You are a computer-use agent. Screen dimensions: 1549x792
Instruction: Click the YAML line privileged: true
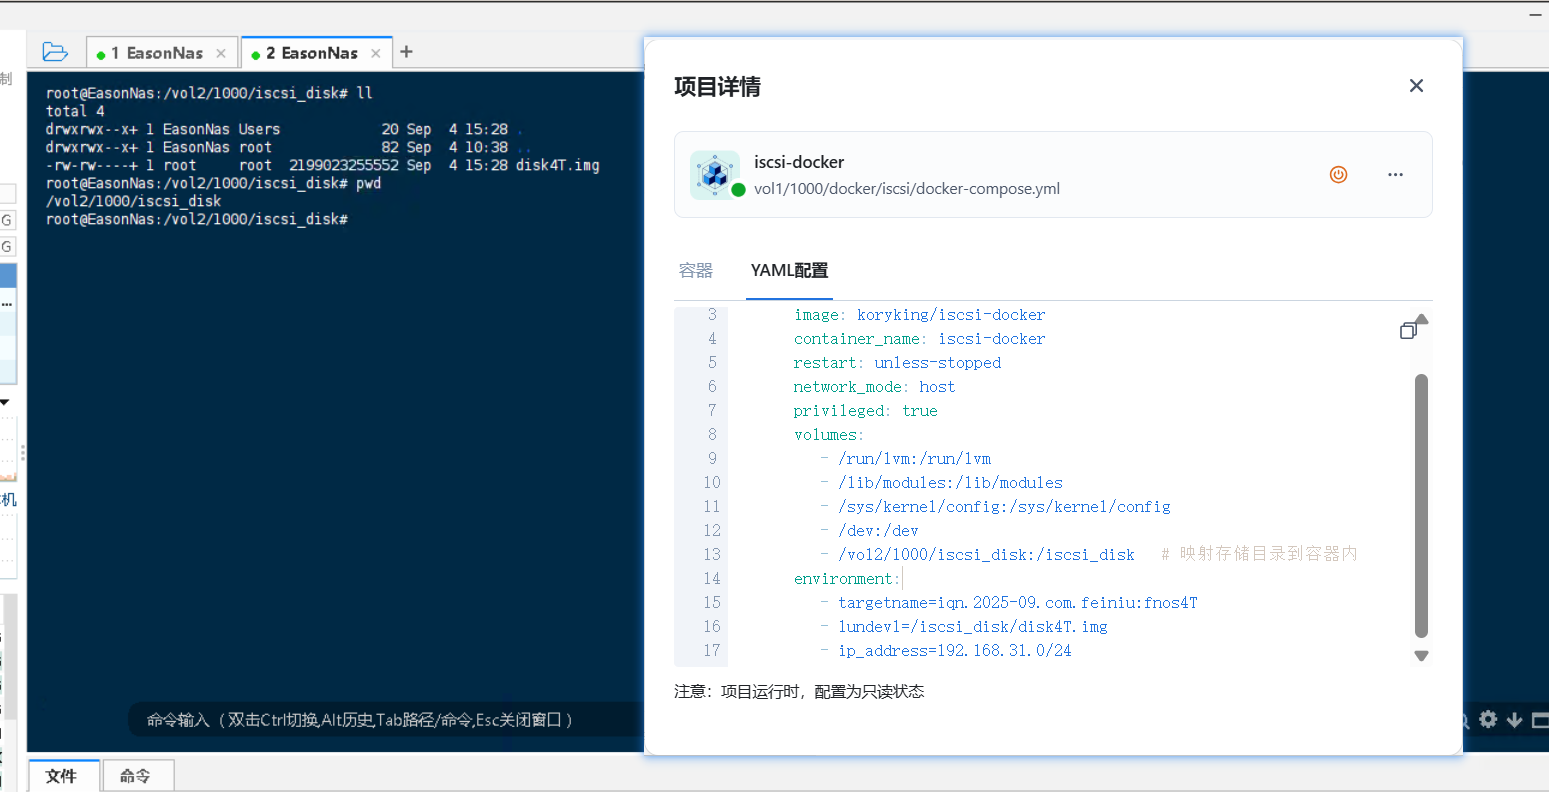866,411
